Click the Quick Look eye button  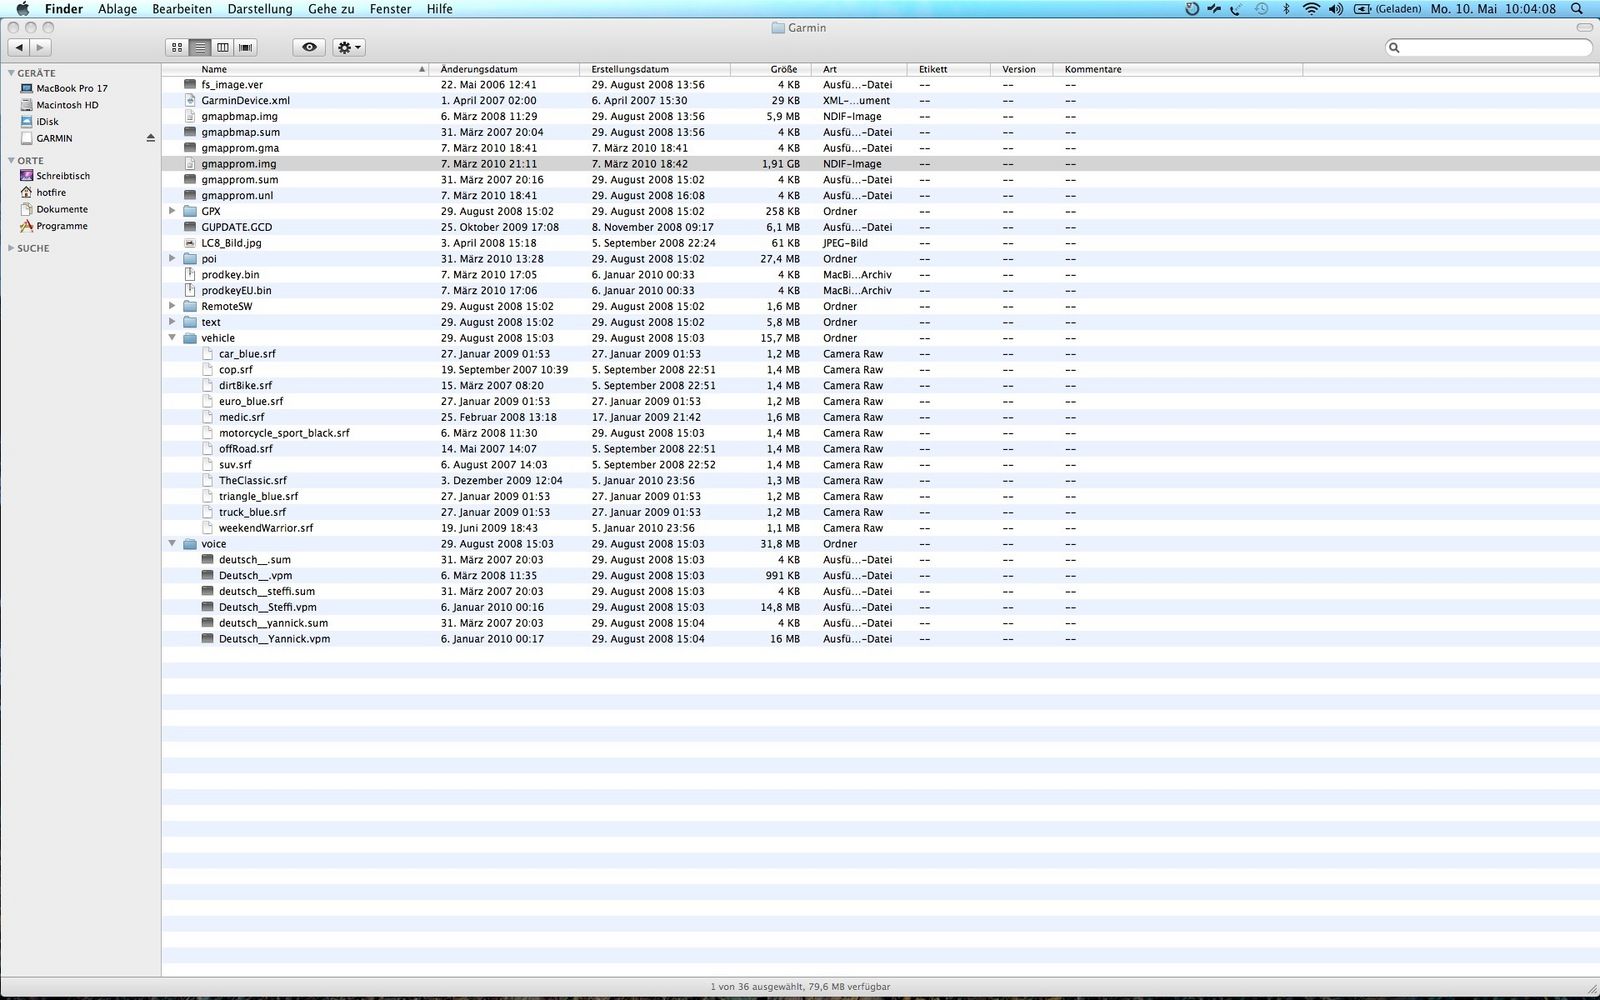(x=309, y=47)
